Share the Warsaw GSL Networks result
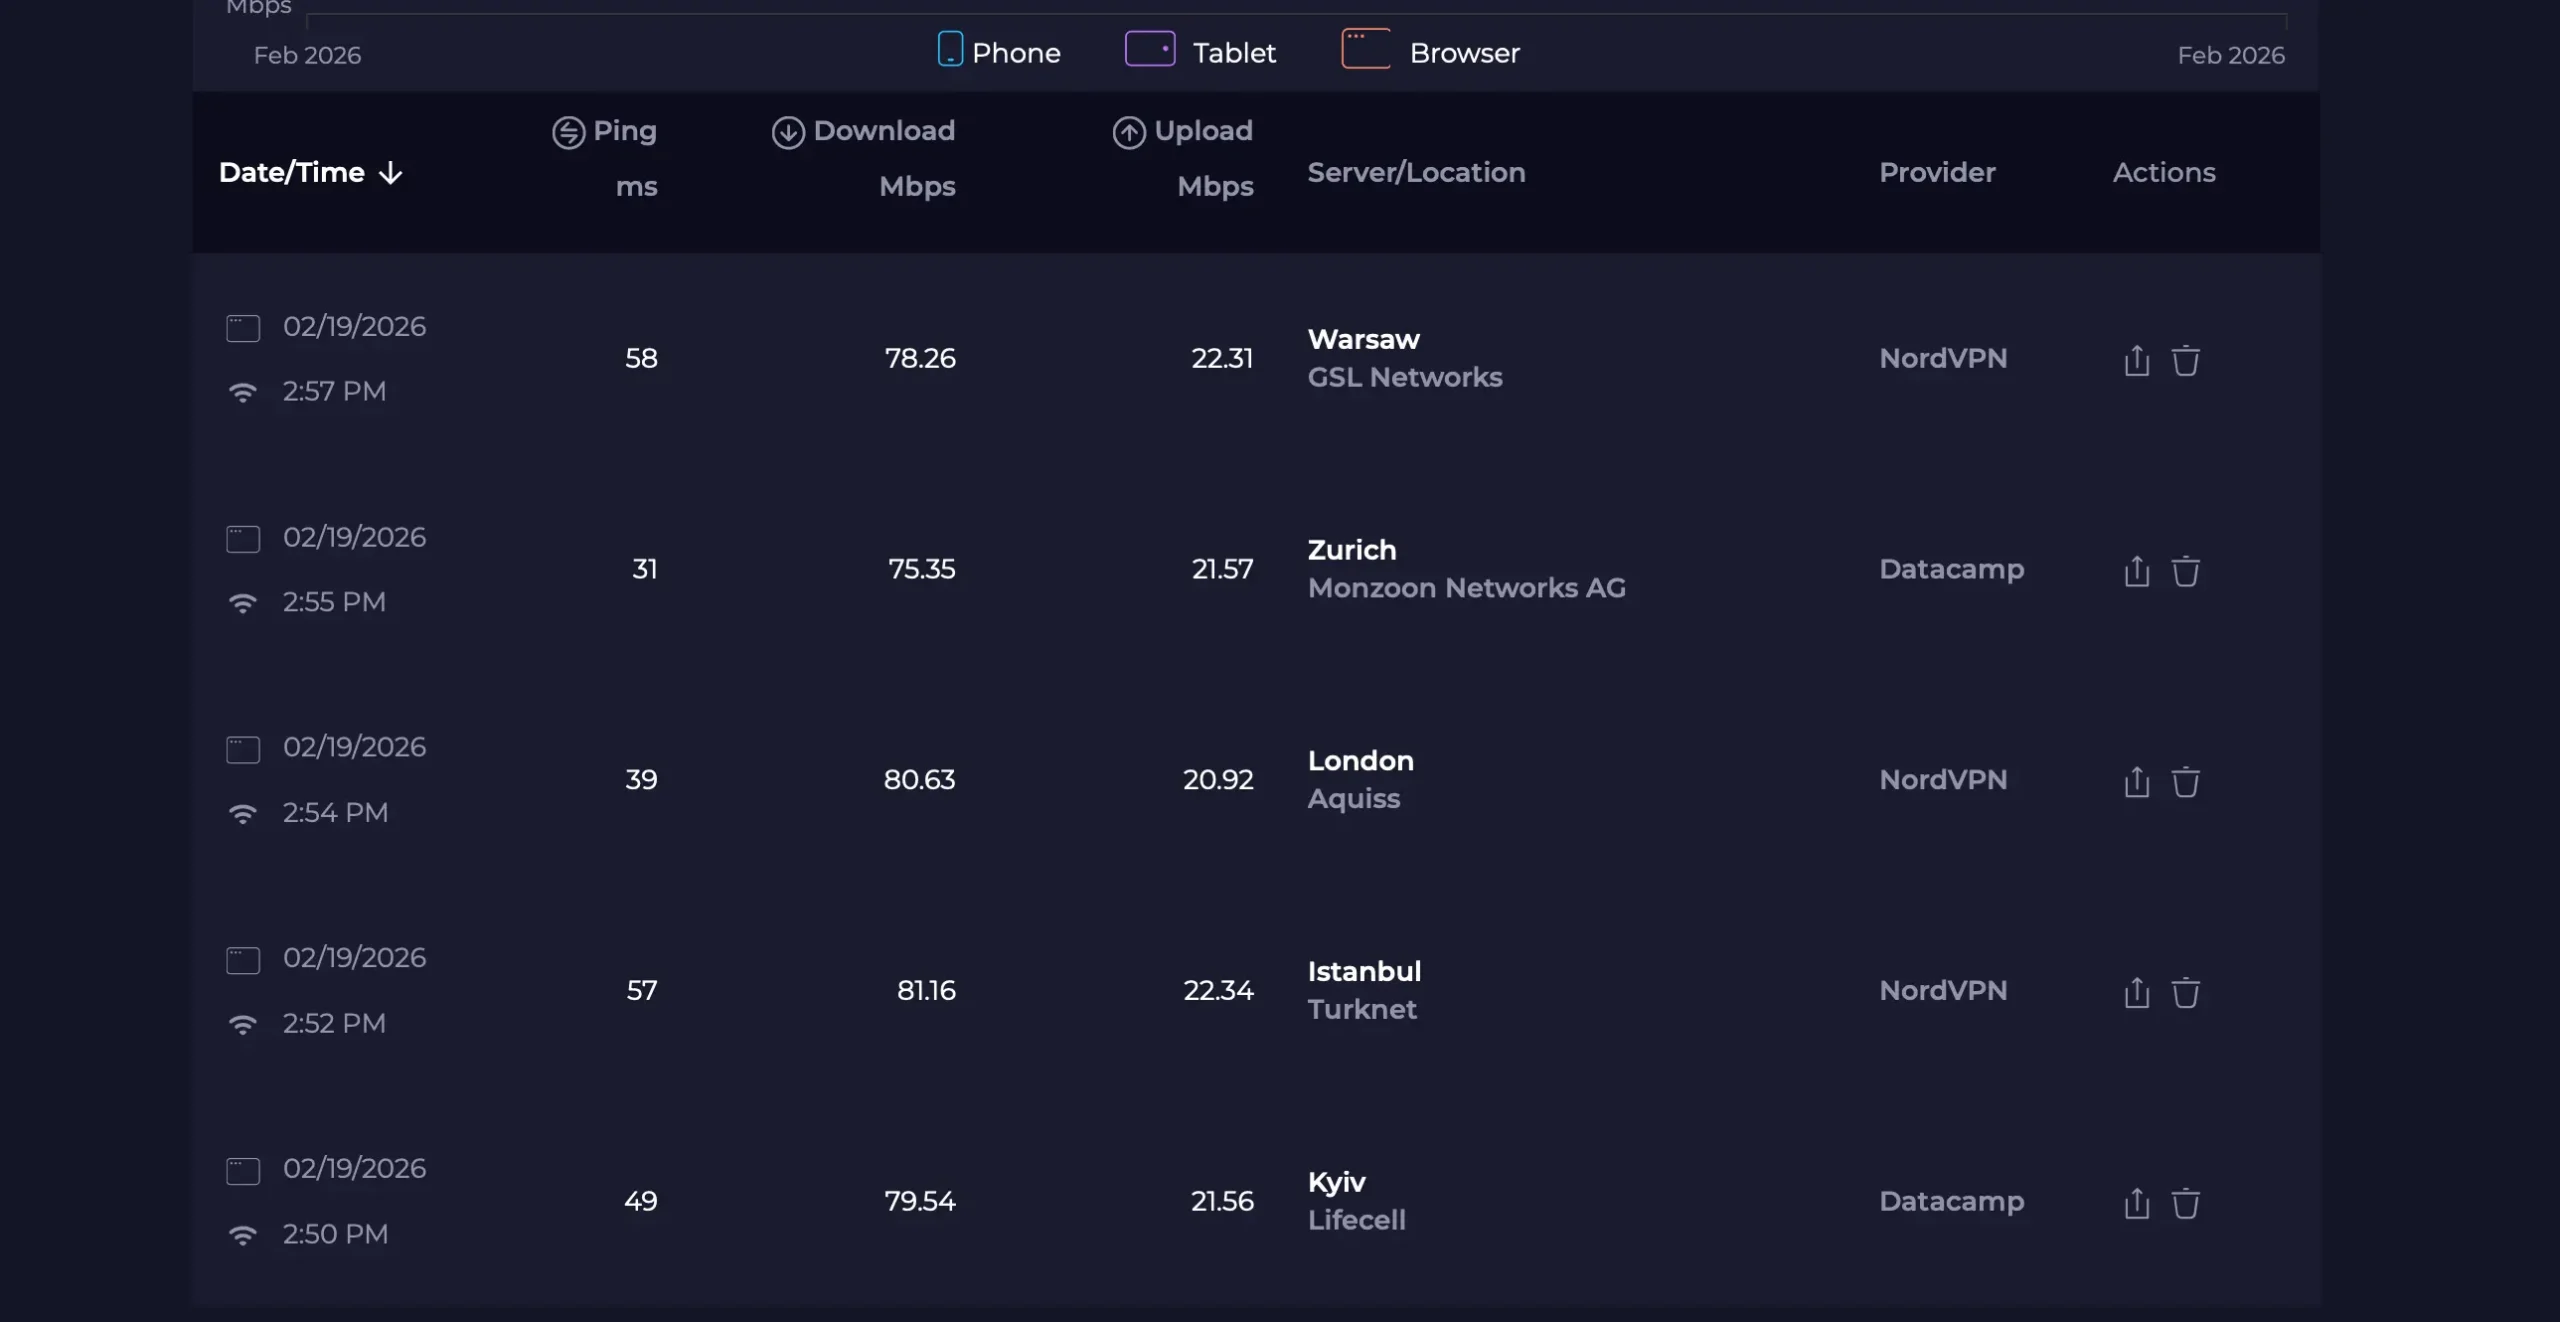The image size is (2560, 1322). click(2136, 360)
